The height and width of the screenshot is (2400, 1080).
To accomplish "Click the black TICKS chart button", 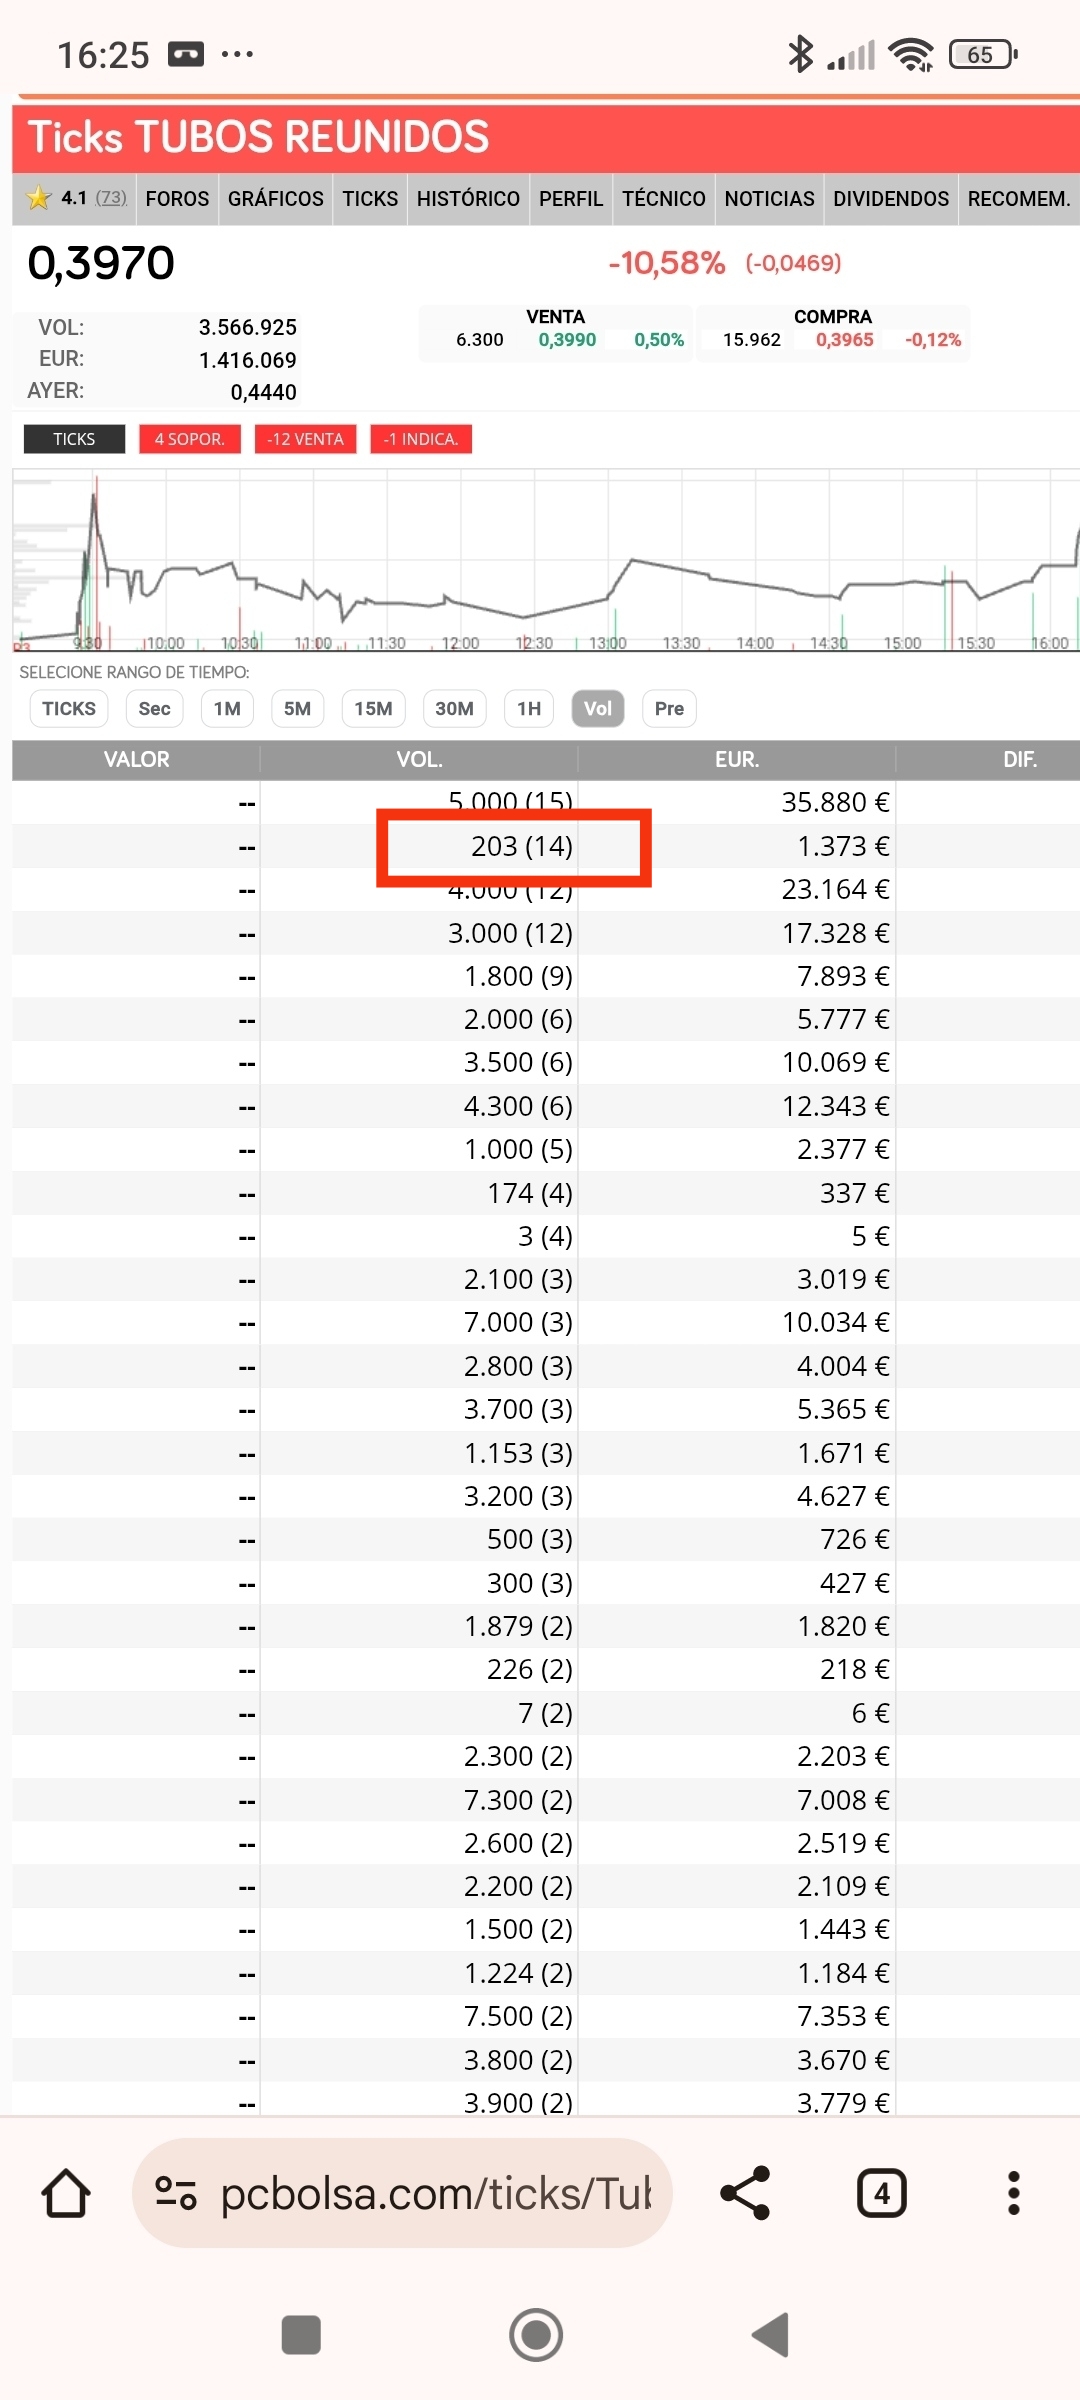I will (74, 439).
